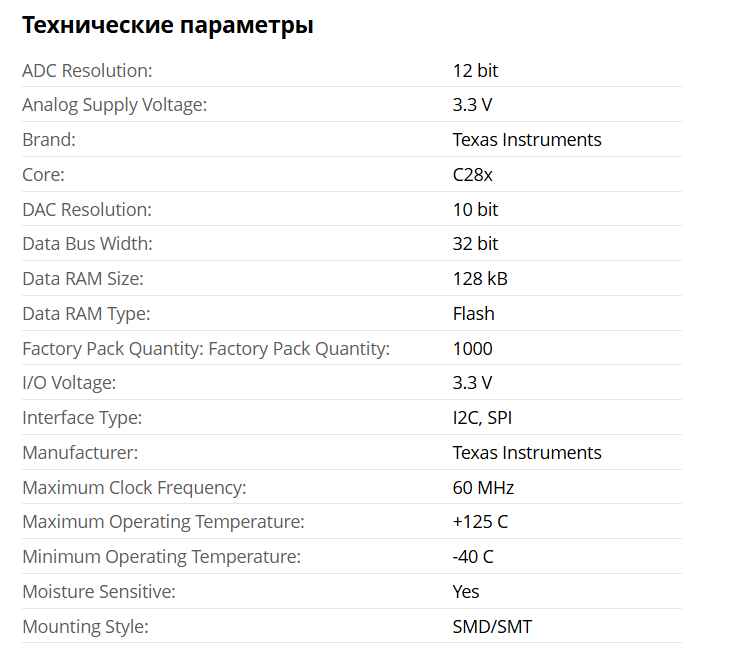736x648 pixels.
Task: Click the 'Data RAM Size:' label
Action: click(83, 279)
